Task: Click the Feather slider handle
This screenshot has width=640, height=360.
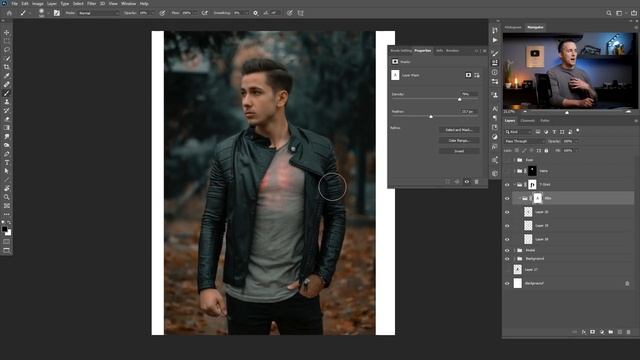Action: point(431,117)
